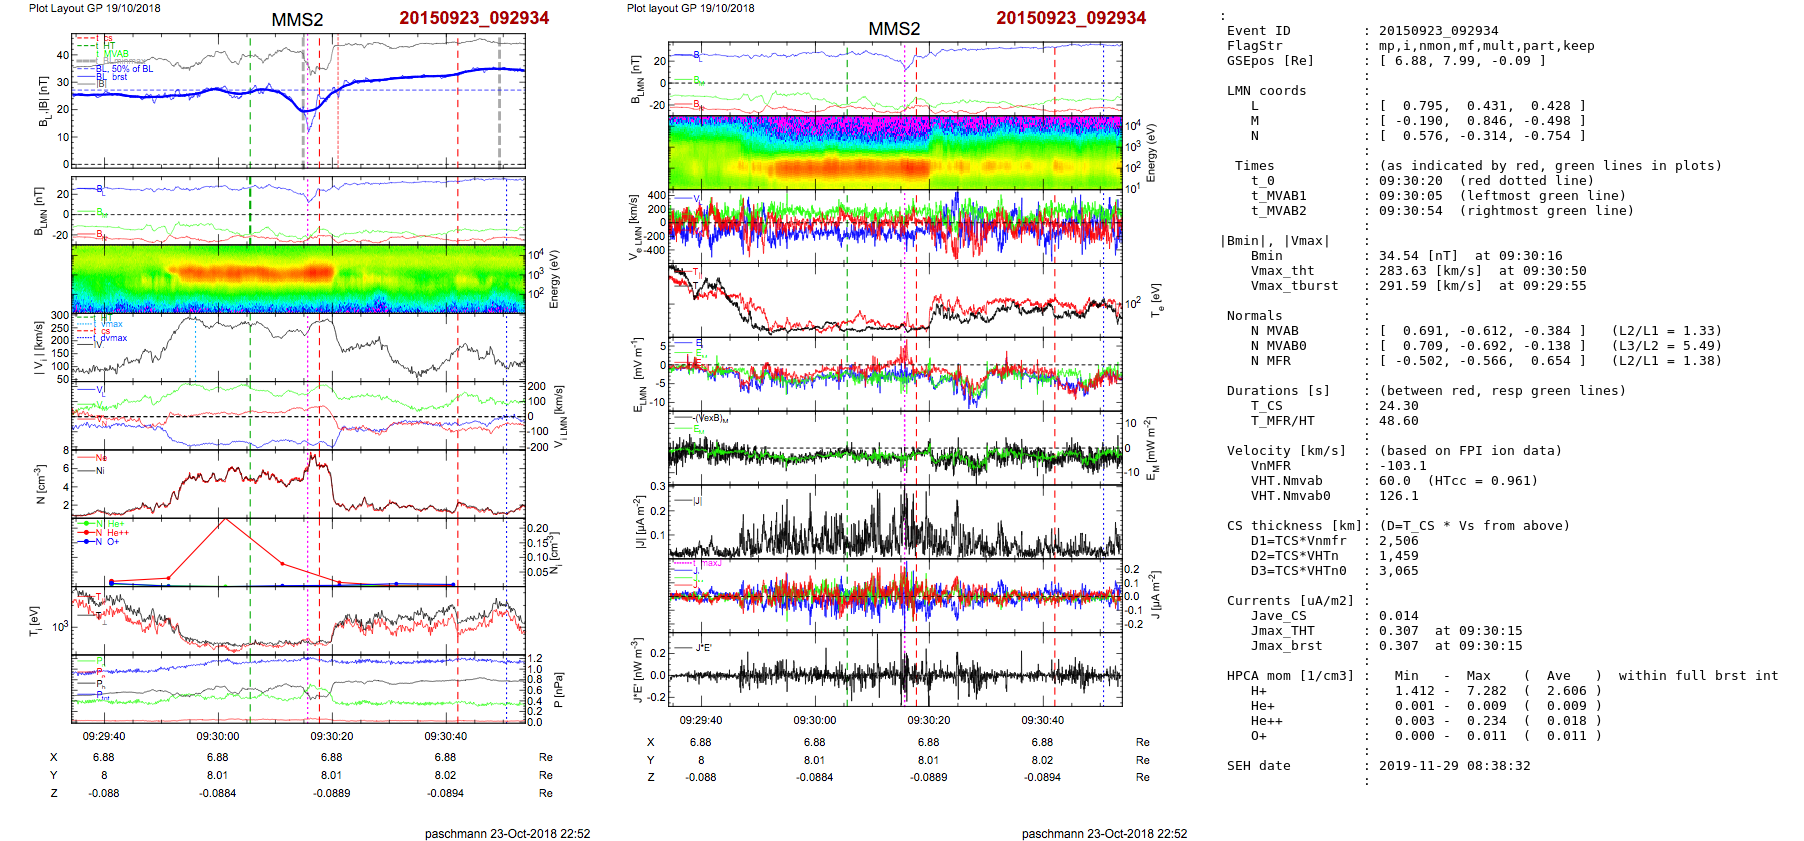
Task: Select the value "291.59 [km/s]"
Action: click(x=1430, y=286)
